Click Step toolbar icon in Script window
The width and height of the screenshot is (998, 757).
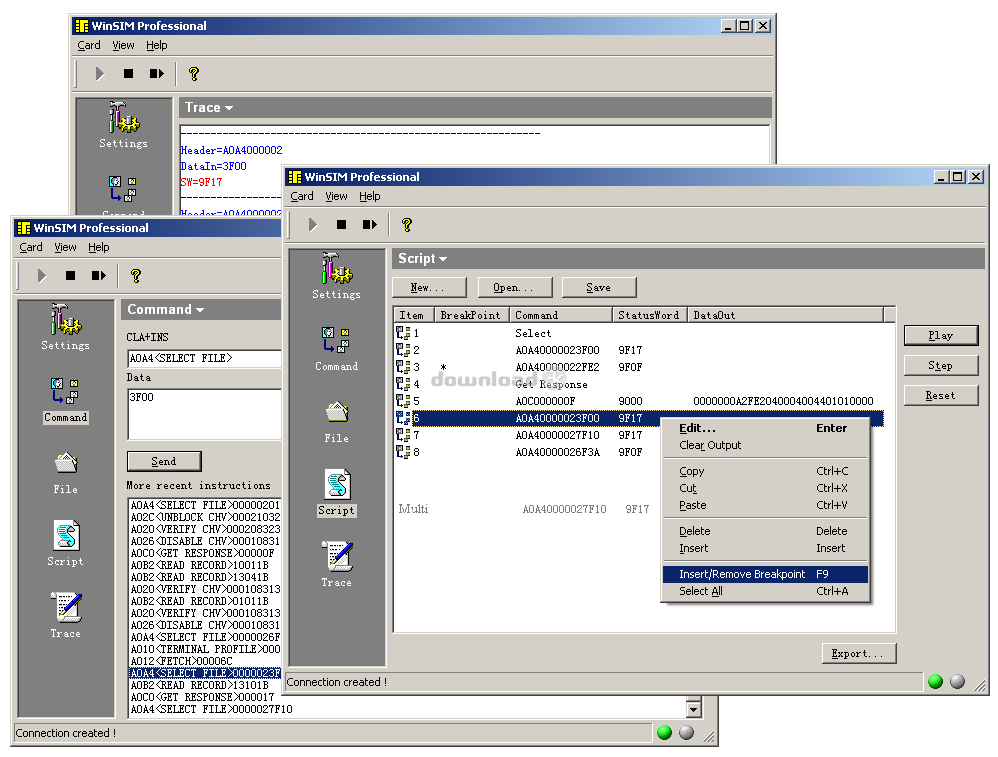(x=370, y=225)
